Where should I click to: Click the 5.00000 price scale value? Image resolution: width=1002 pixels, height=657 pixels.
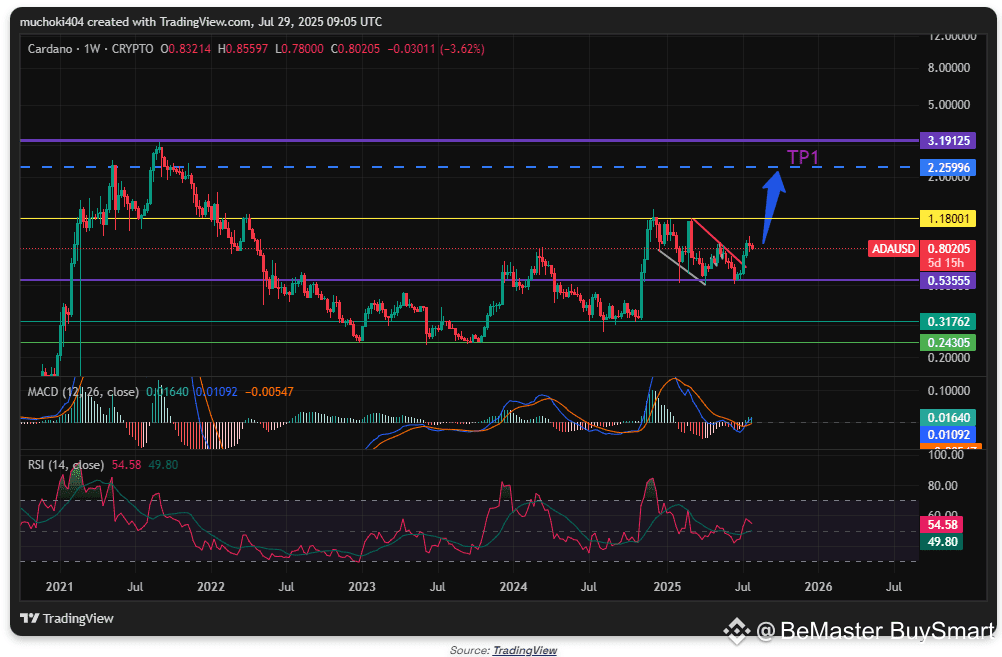pos(948,105)
